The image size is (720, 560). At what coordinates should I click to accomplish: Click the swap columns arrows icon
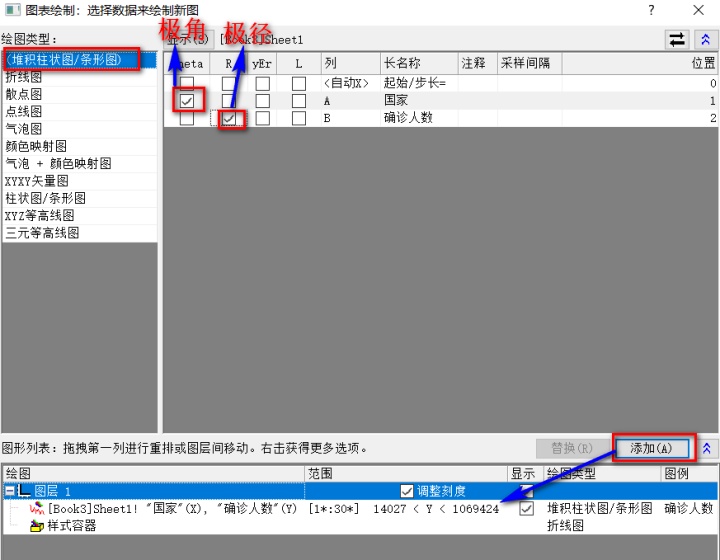point(677,40)
